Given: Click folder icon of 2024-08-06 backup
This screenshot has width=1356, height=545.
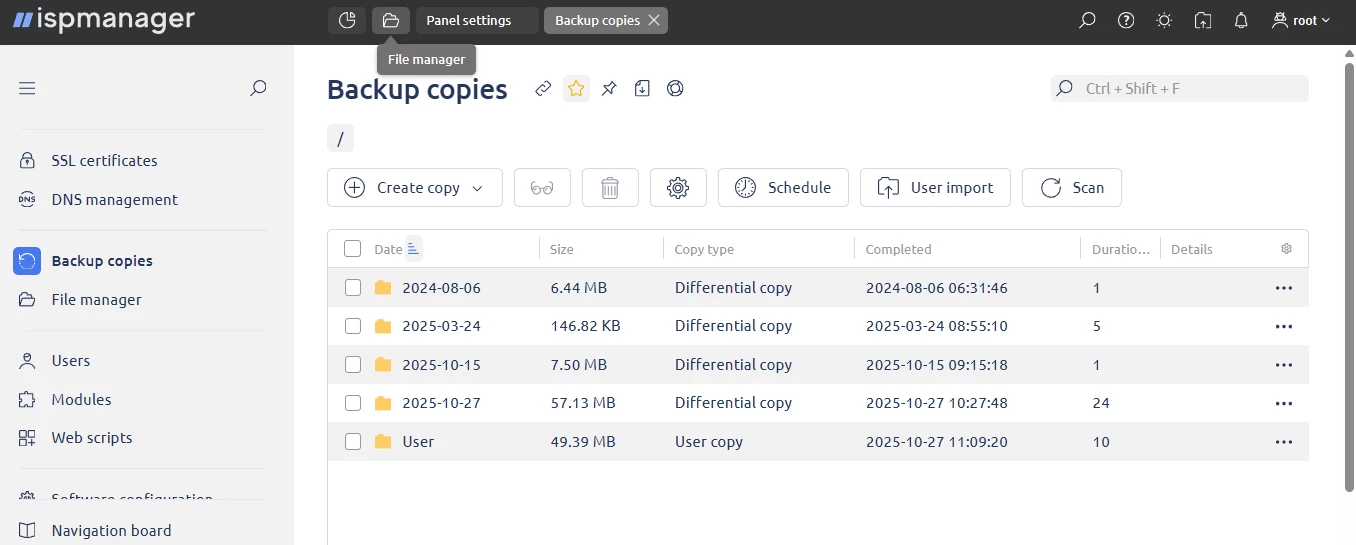Looking at the screenshot, I should tap(383, 288).
